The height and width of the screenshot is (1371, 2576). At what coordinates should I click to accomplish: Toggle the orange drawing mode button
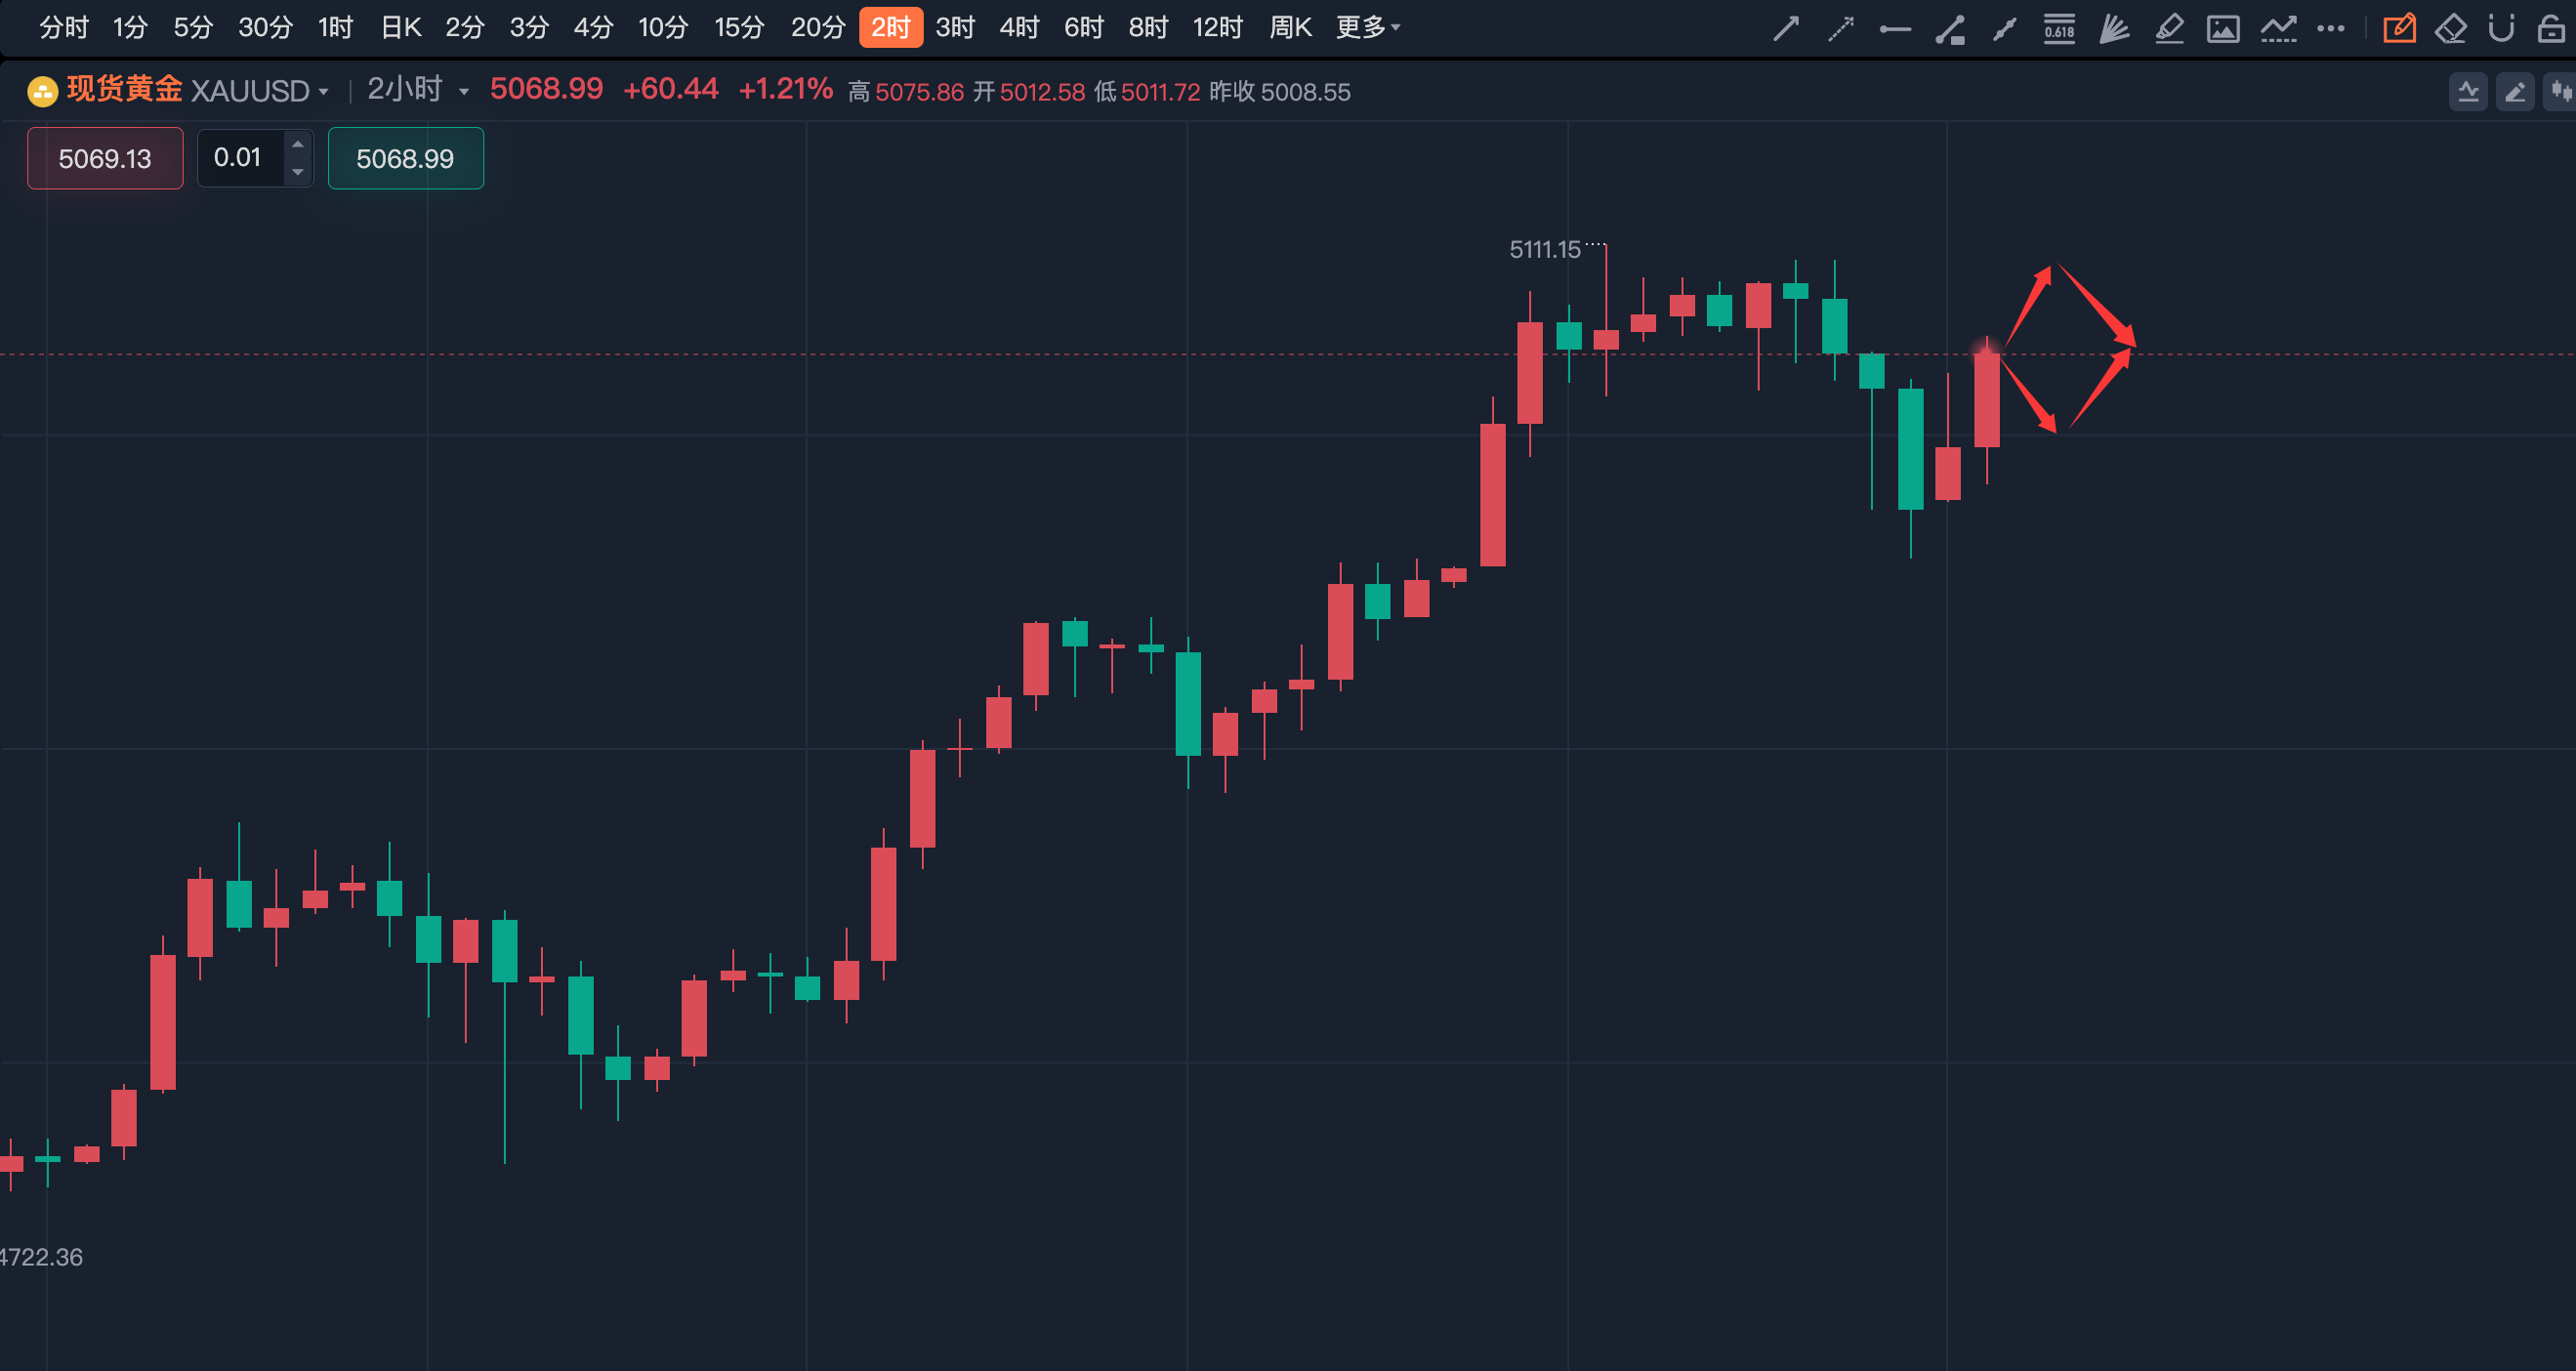pyautogui.click(x=2399, y=28)
